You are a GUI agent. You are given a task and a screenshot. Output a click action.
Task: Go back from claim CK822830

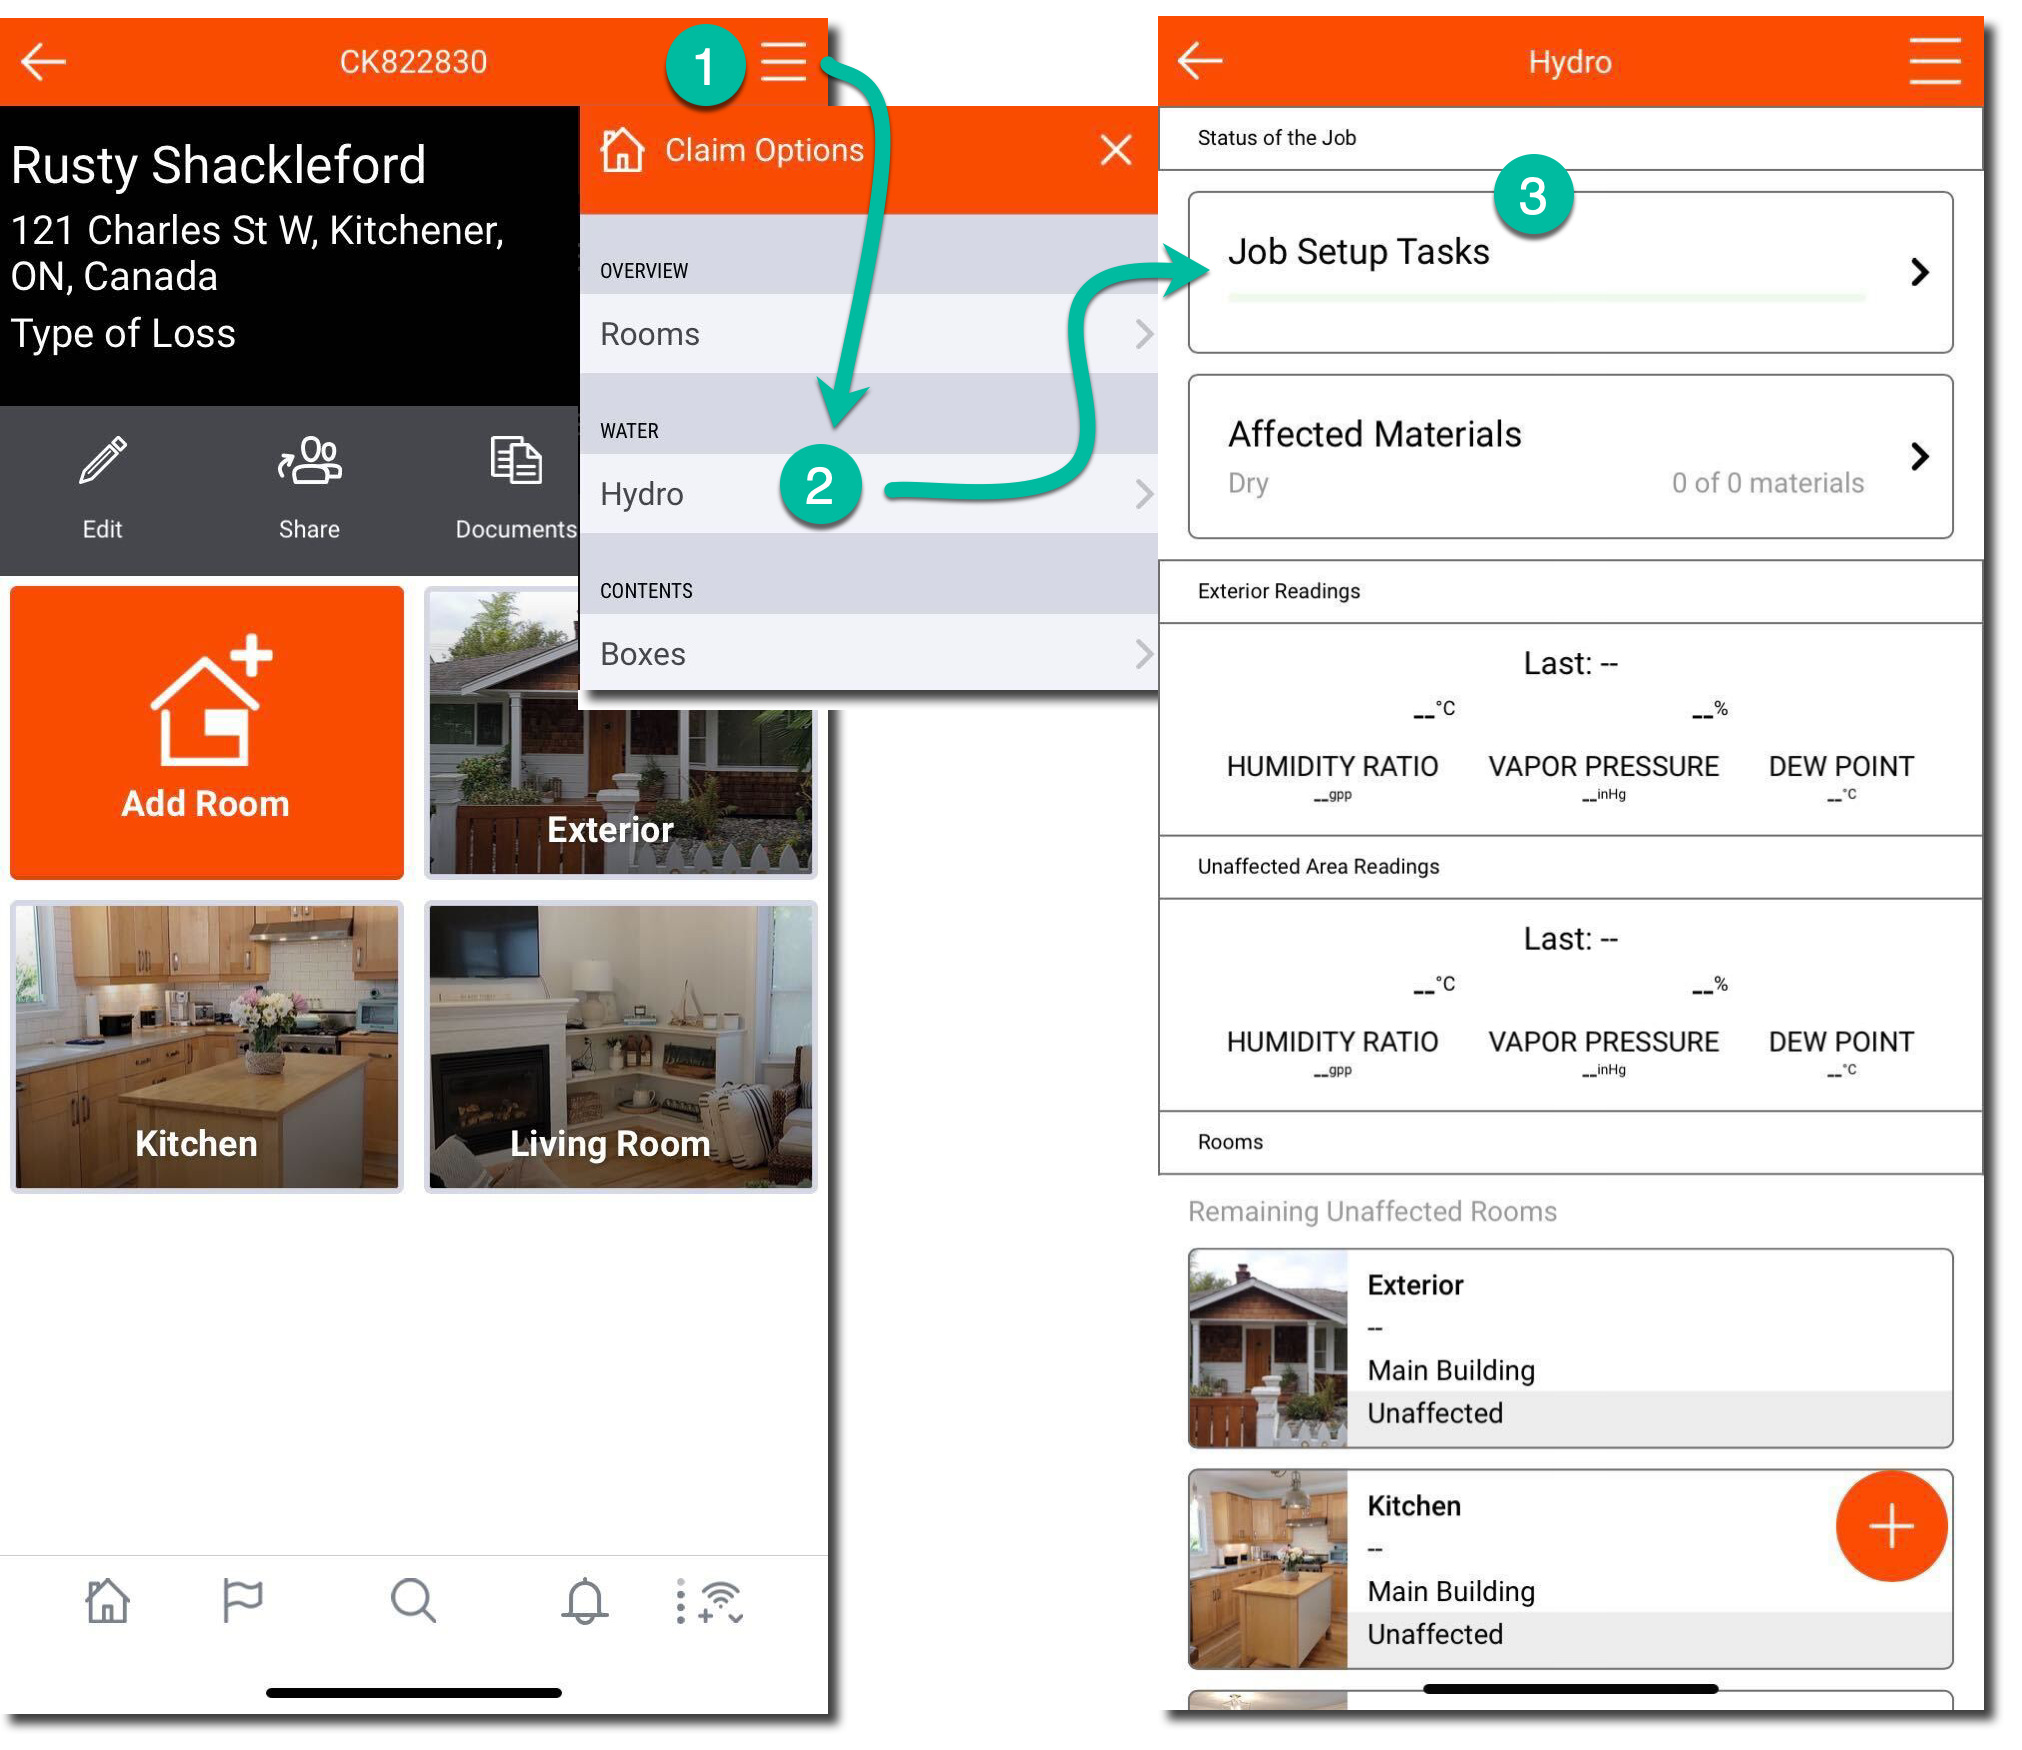coord(43,62)
